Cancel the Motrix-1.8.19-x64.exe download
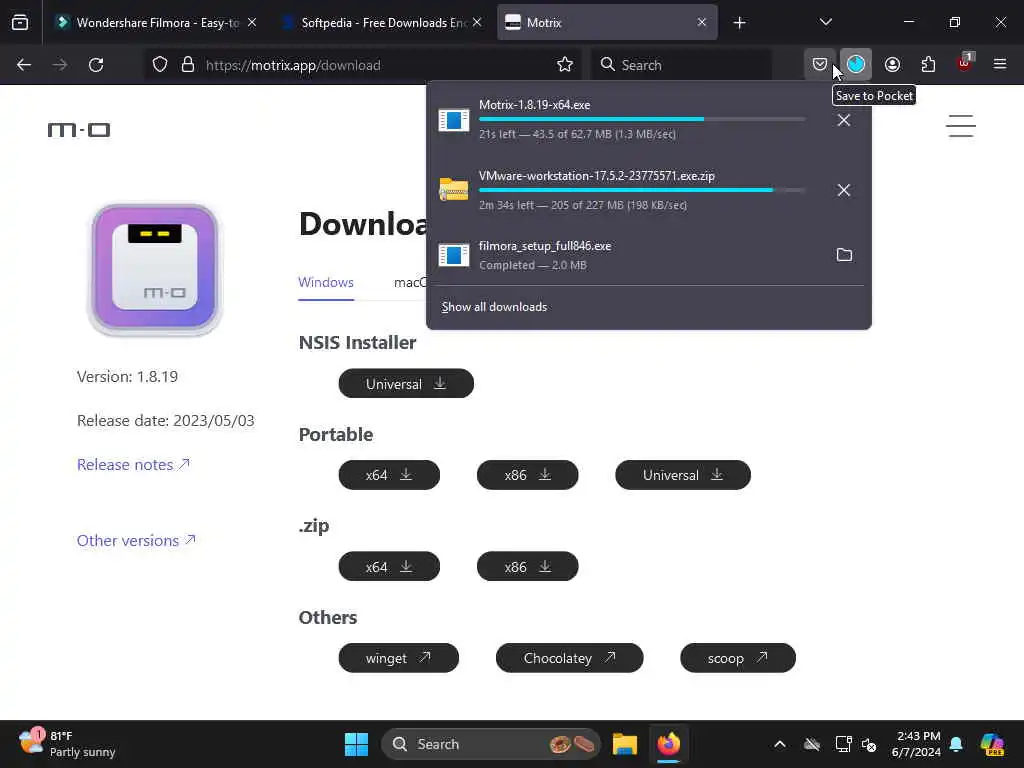 tap(843, 120)
